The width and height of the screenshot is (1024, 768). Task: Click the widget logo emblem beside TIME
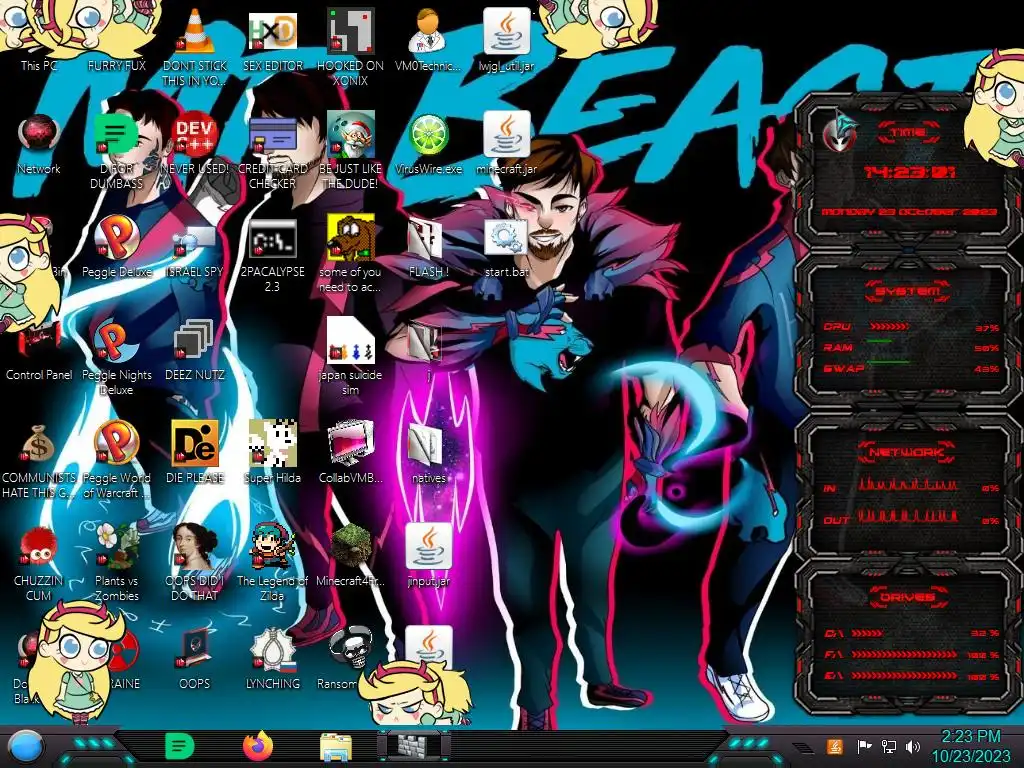[x=839, y=131]
